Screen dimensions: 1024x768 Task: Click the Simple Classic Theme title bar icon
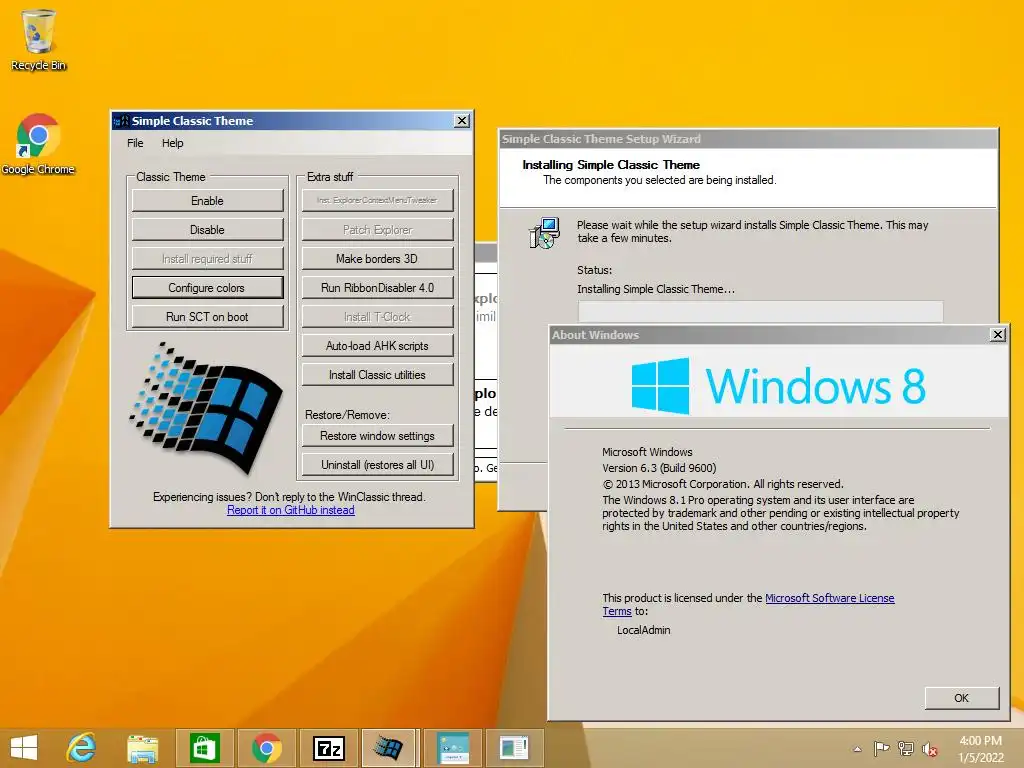point(121,121)
